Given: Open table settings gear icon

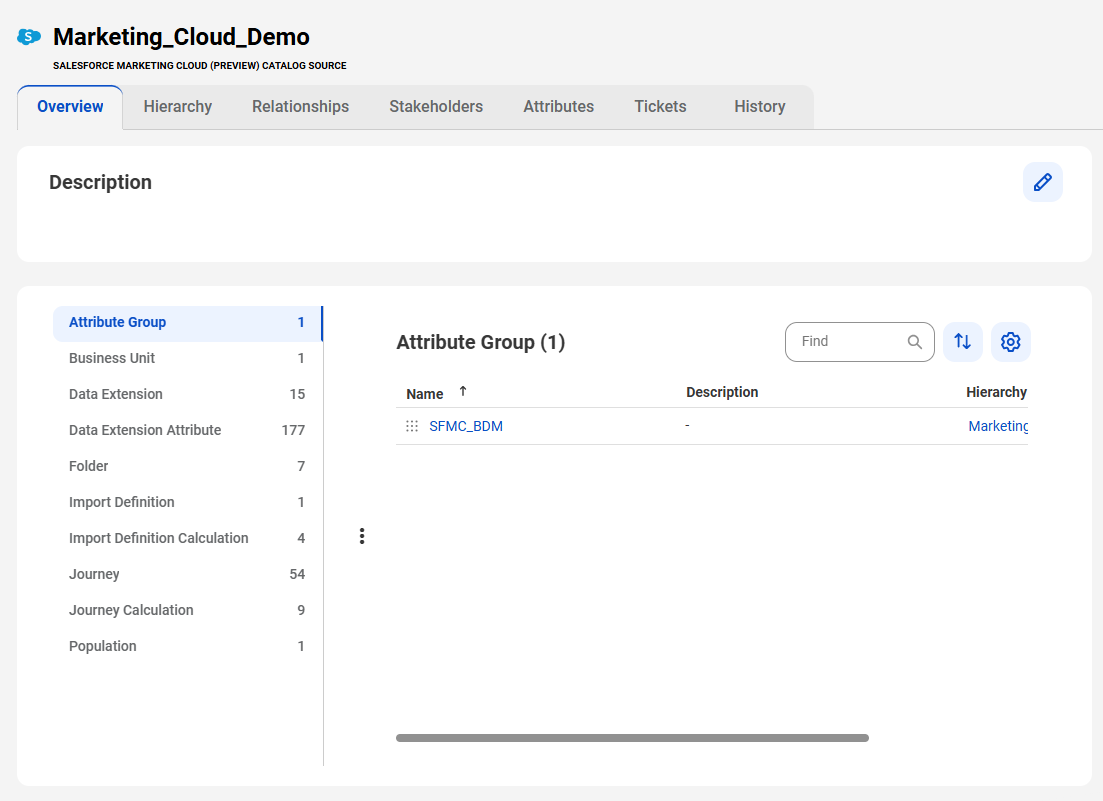Looking at the screenshot, I should click(1010, 342).
